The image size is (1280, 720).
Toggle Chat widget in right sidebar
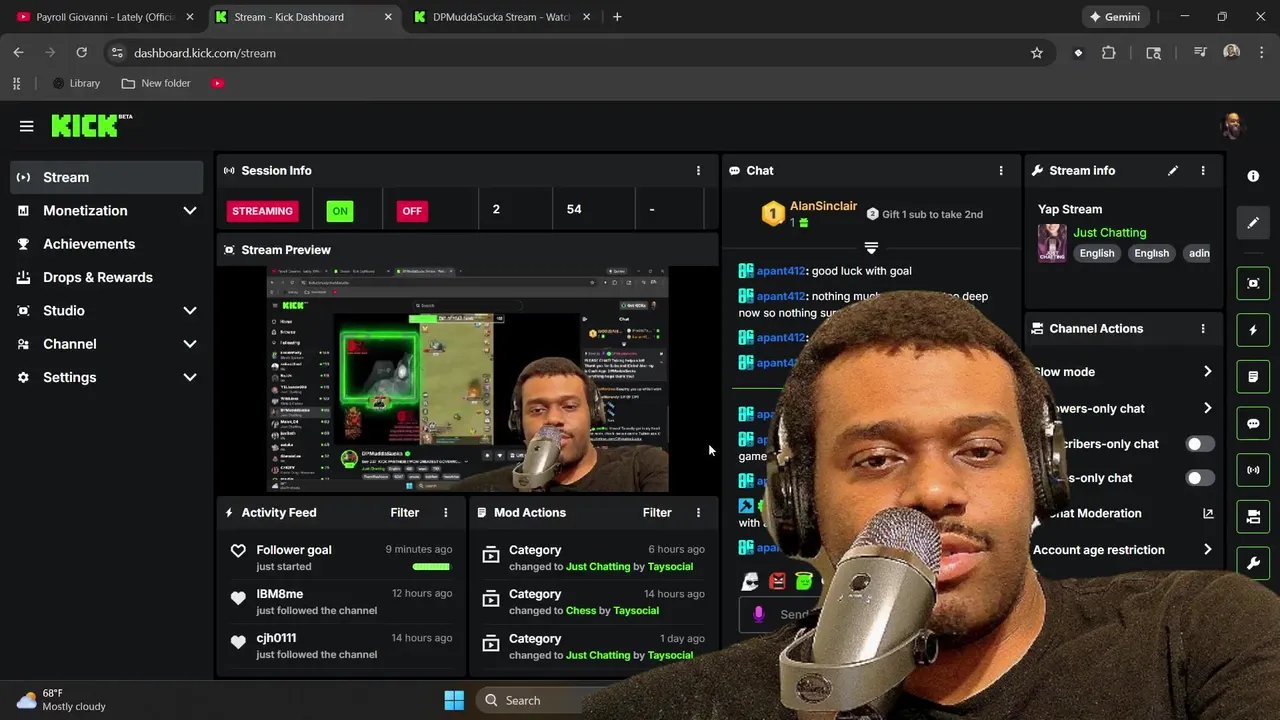(1253, 423)
